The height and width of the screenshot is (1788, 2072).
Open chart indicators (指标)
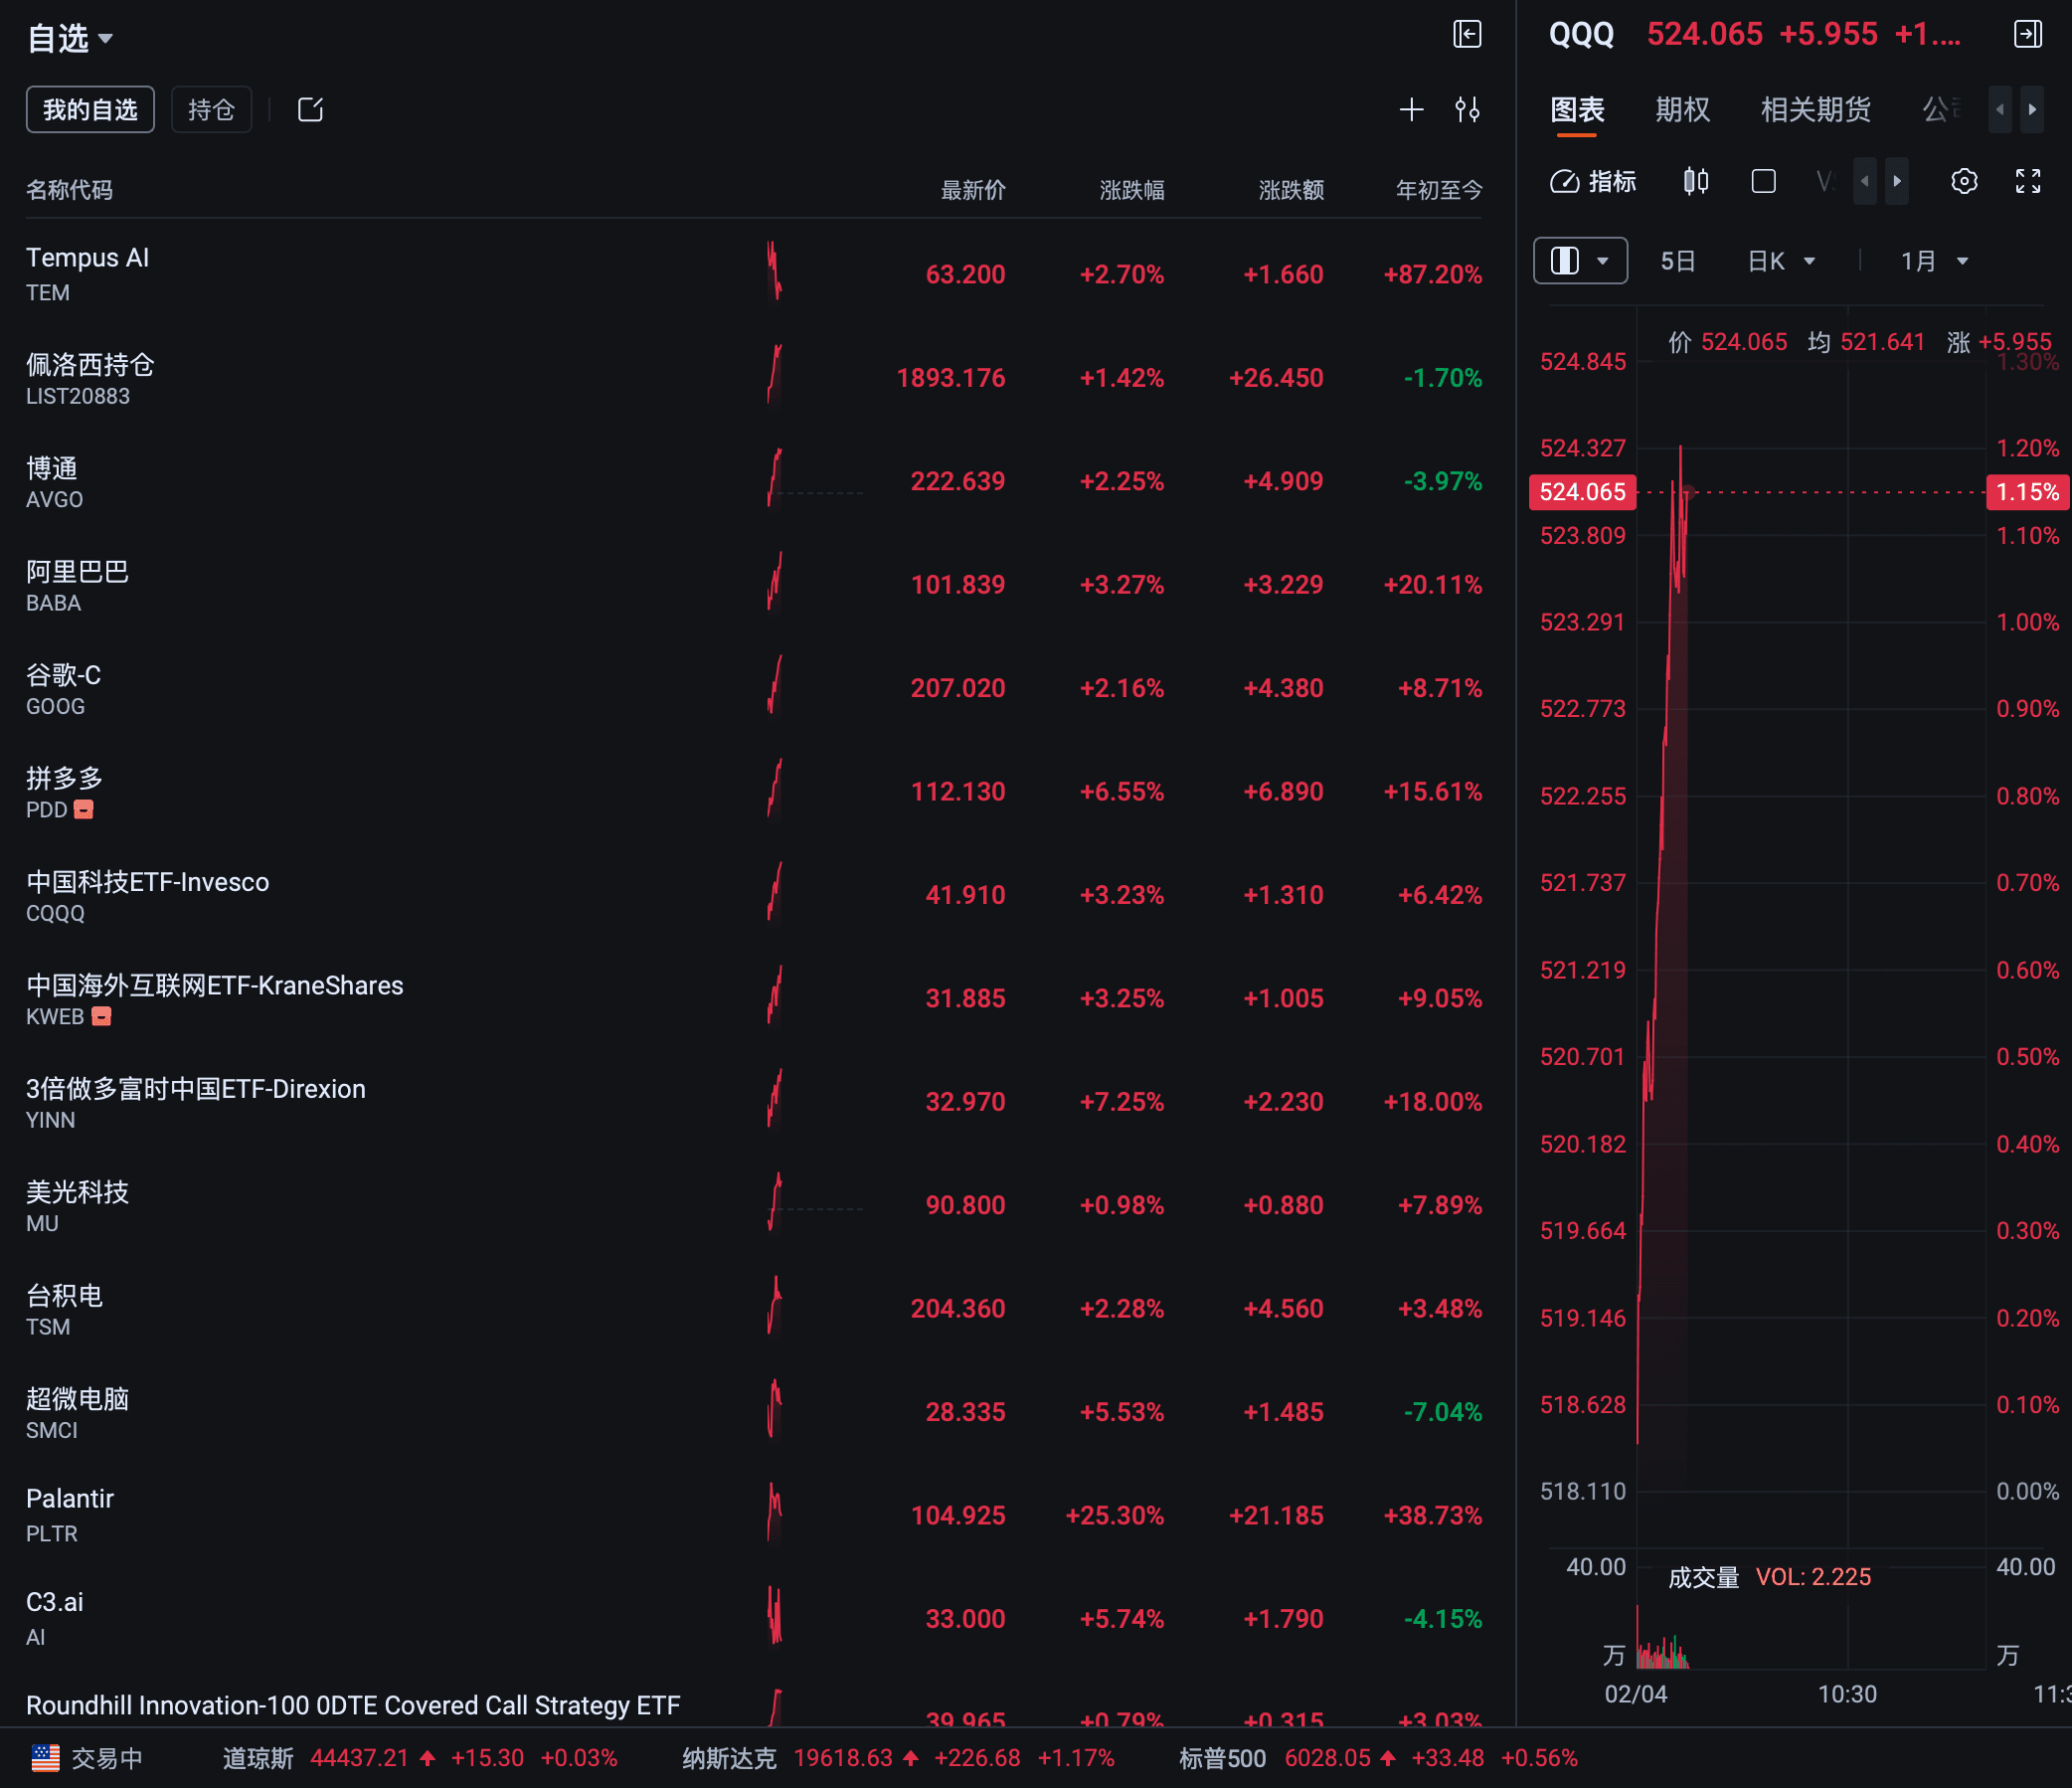coord(1593,181)
